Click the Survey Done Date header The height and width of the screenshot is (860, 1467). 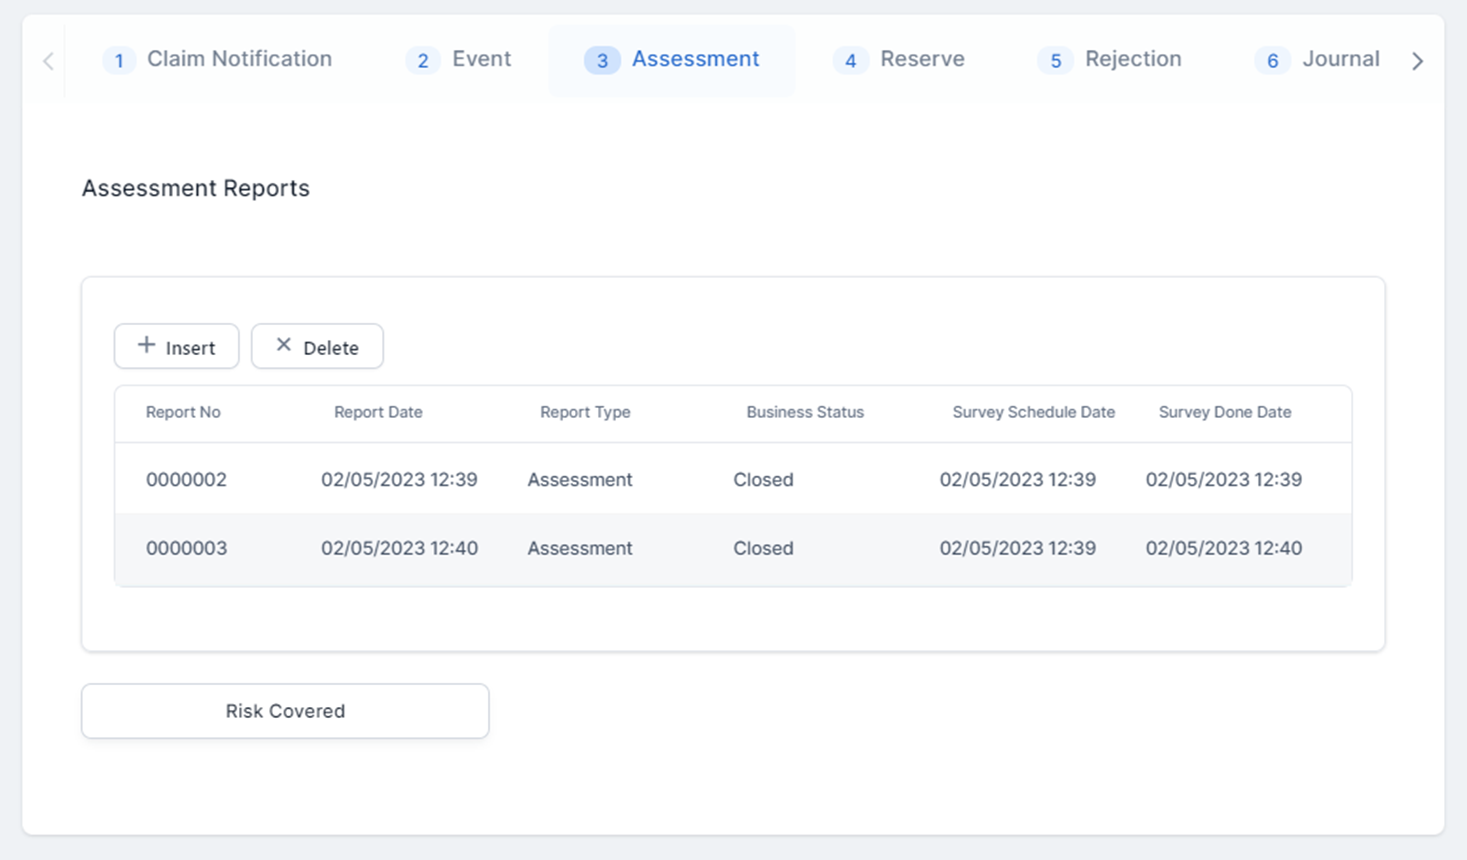(x=1224, y=412)
